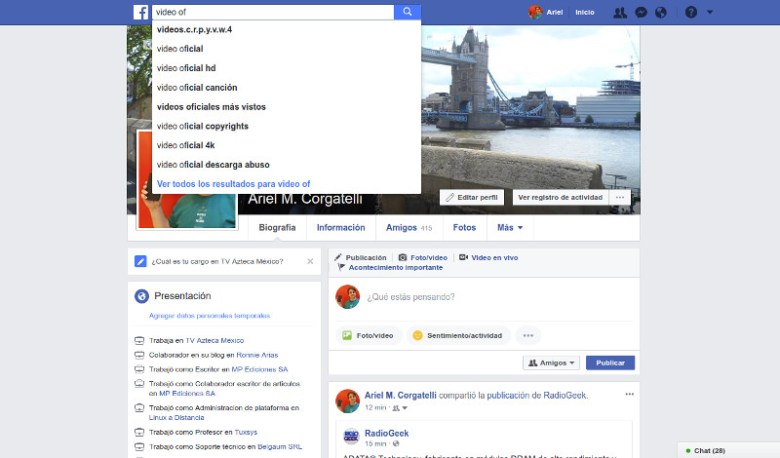
Task: Click the Facebook logo icon
Action: 141,12
